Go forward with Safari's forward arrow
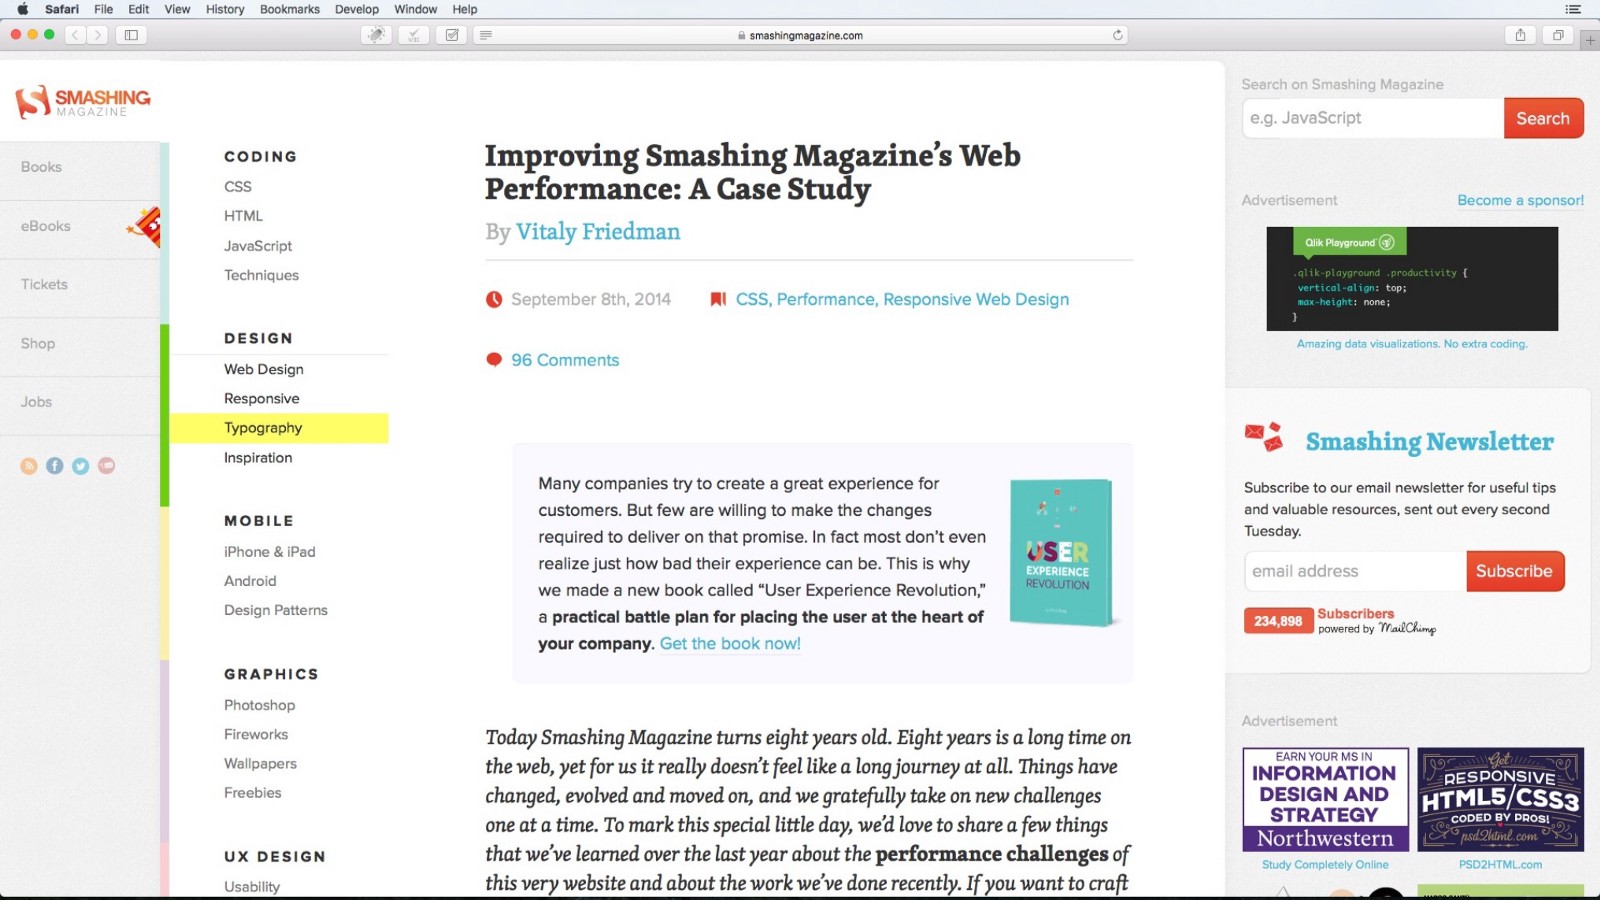Viewport: 1600px width, 900px height. pyautogui.click(x=97, y=35)
